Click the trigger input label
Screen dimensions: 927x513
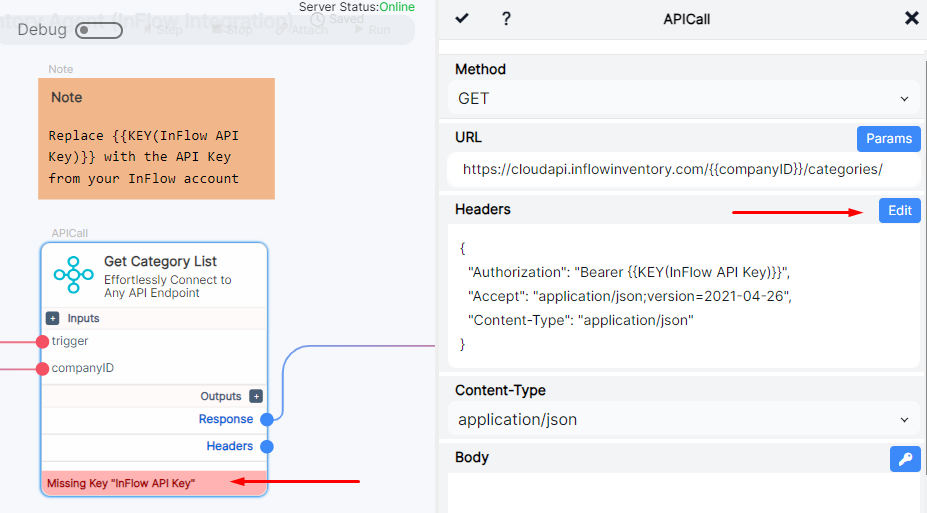70,341
